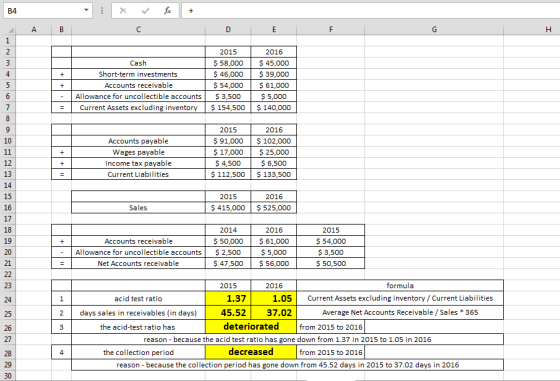The height and width of the screenshot is (381, 560).
Task: Click the formula bar resize dots handle
Action: pos(102,11)
